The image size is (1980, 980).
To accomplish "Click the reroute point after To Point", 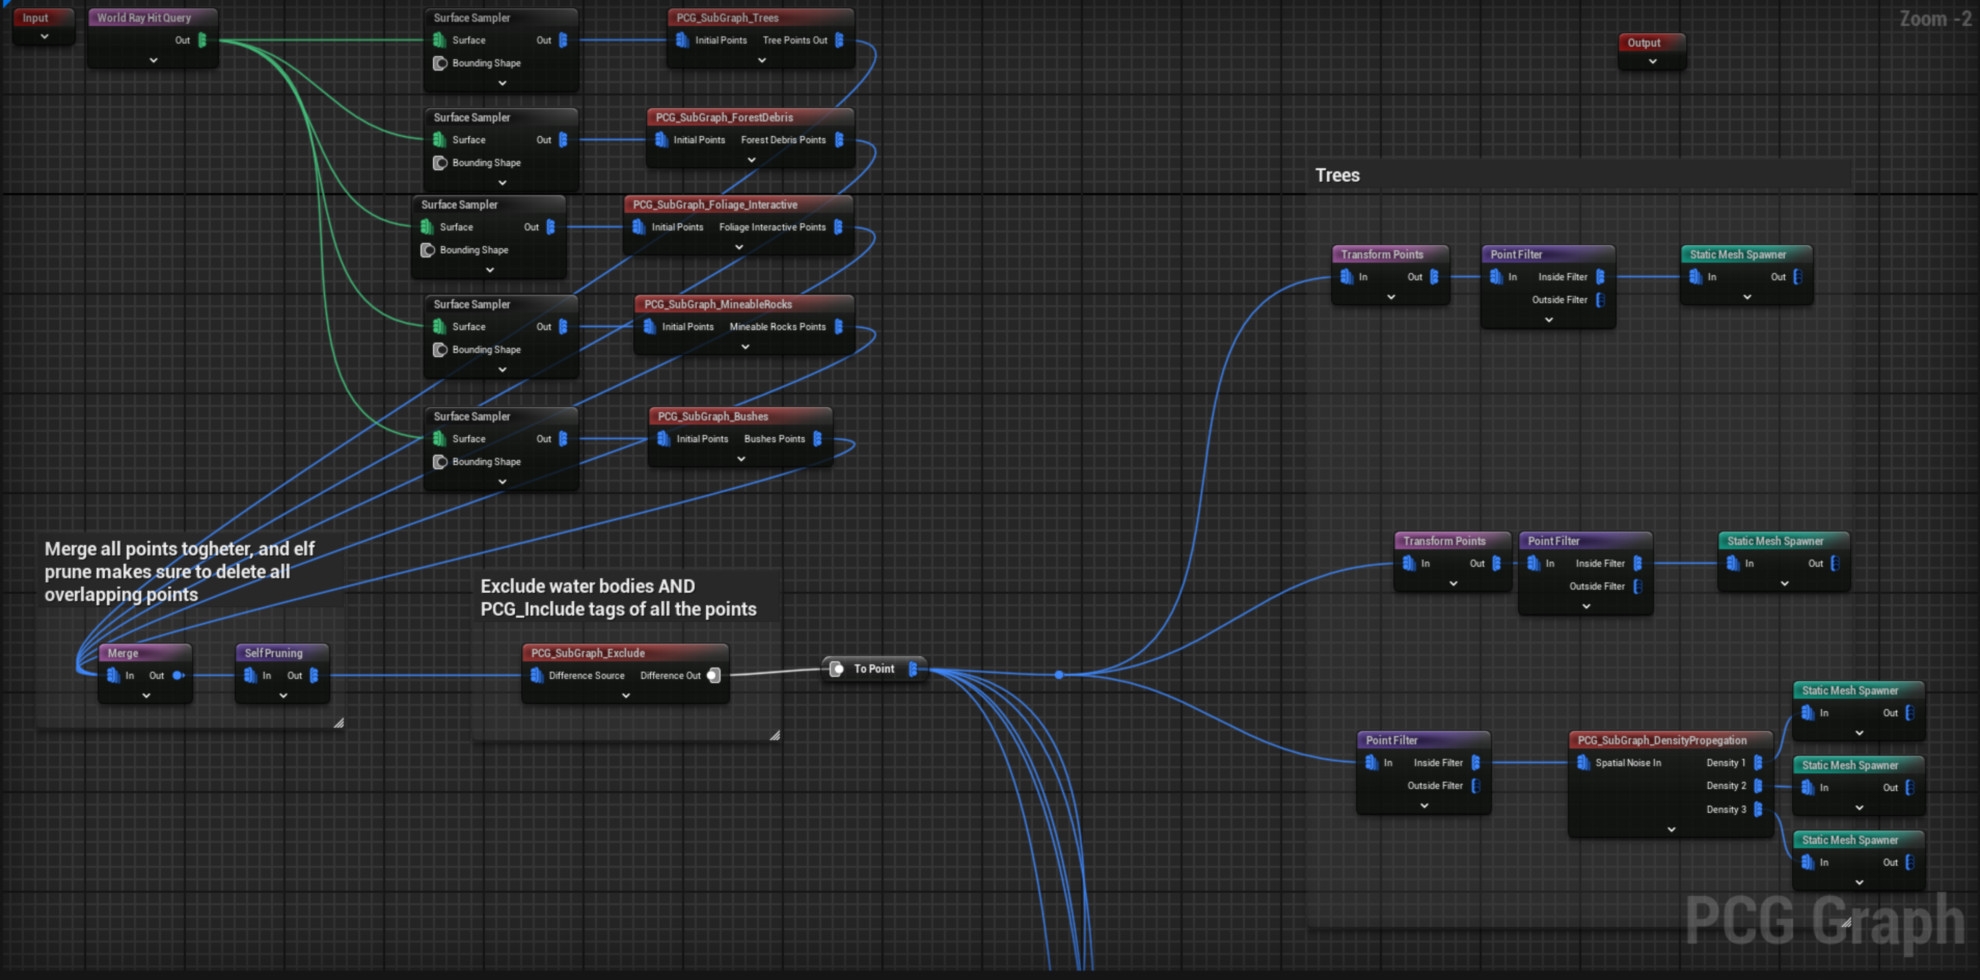I will click(x=1059, y=675).
